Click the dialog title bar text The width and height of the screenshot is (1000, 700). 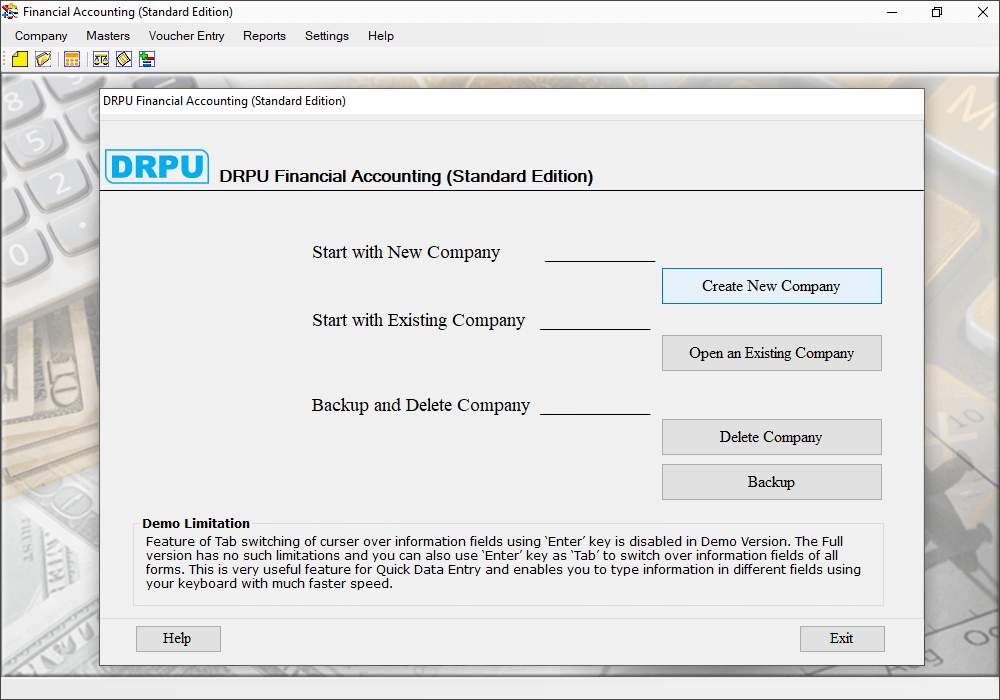pos(224,101)
